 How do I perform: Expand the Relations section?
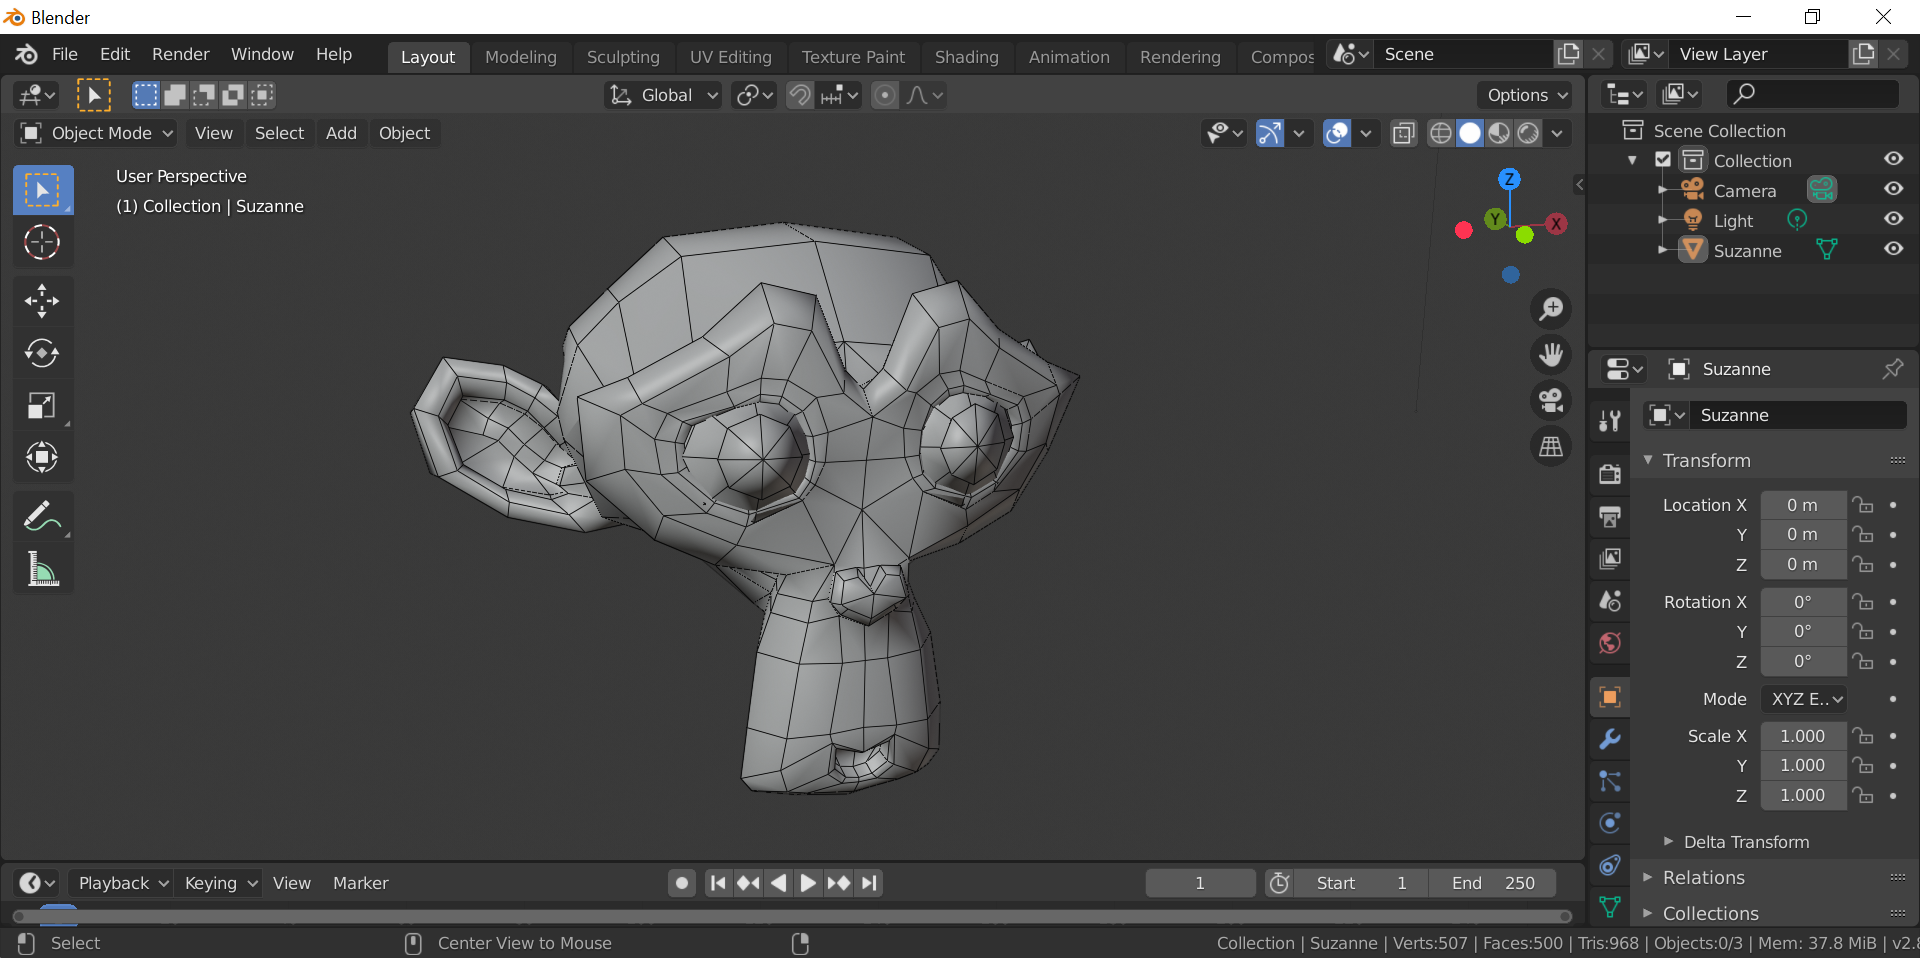pos(1705,877)
